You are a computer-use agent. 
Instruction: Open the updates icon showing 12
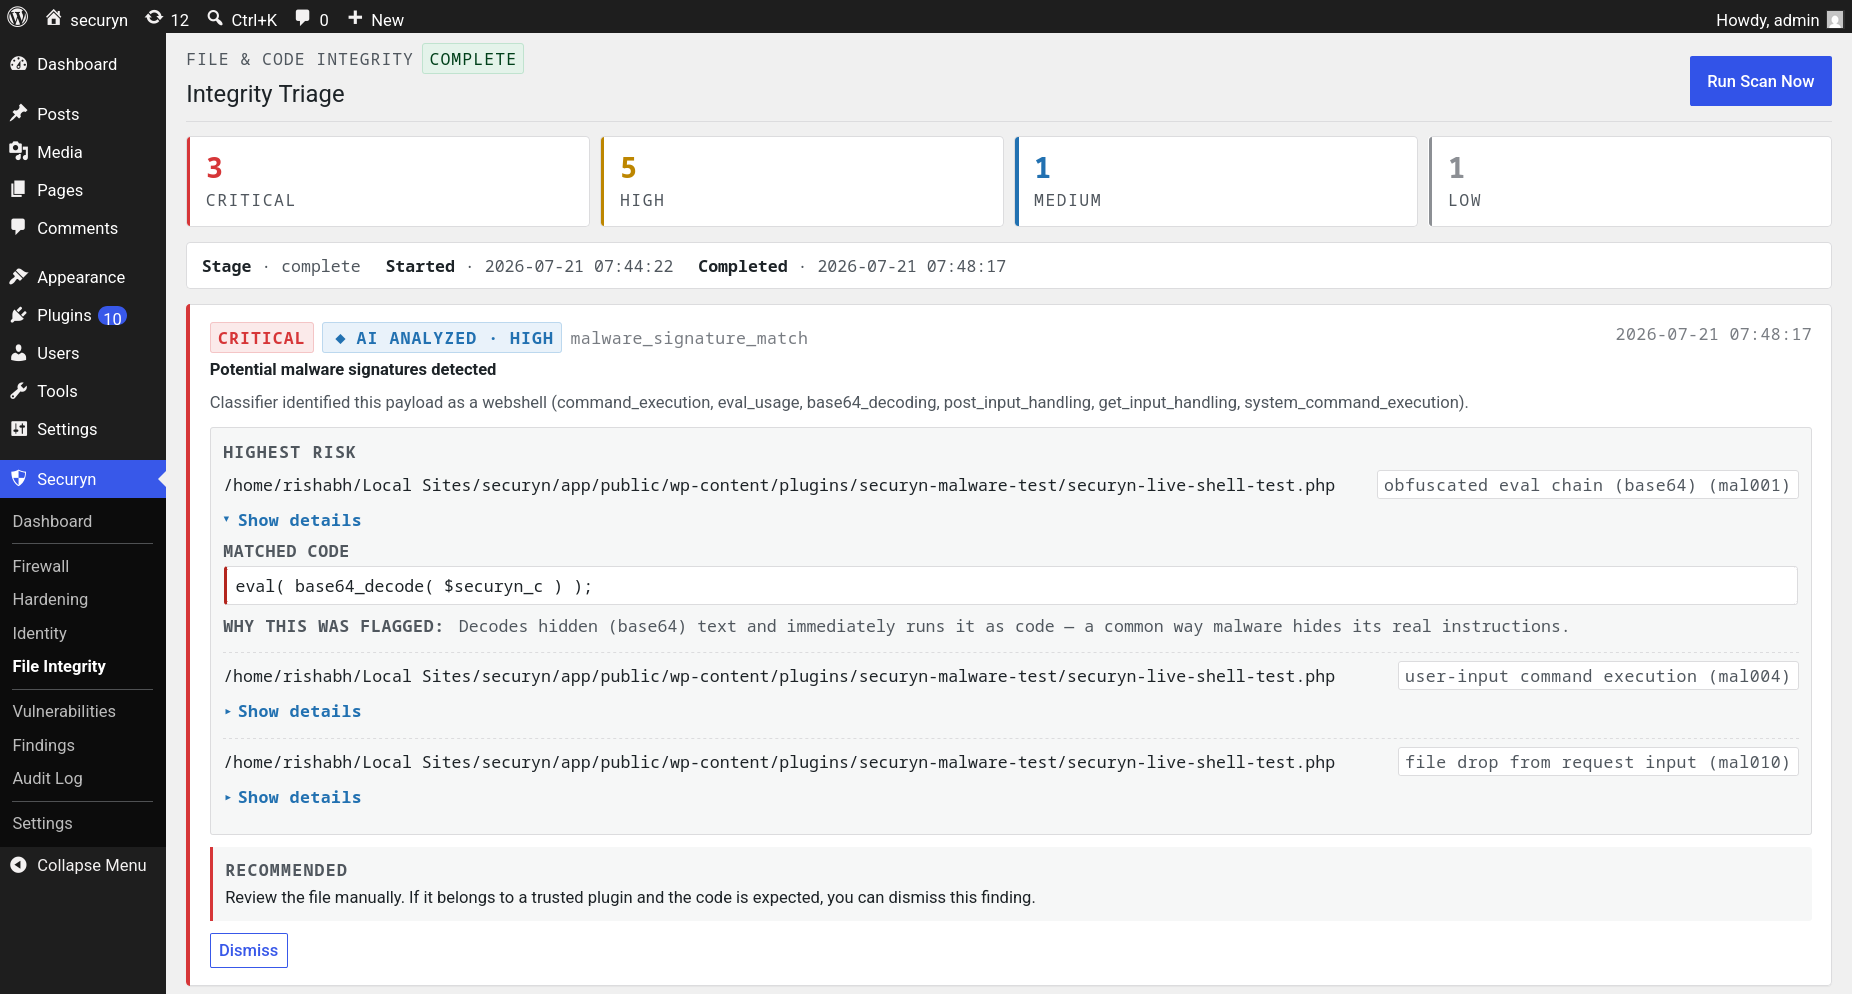(x=154, y=18)
